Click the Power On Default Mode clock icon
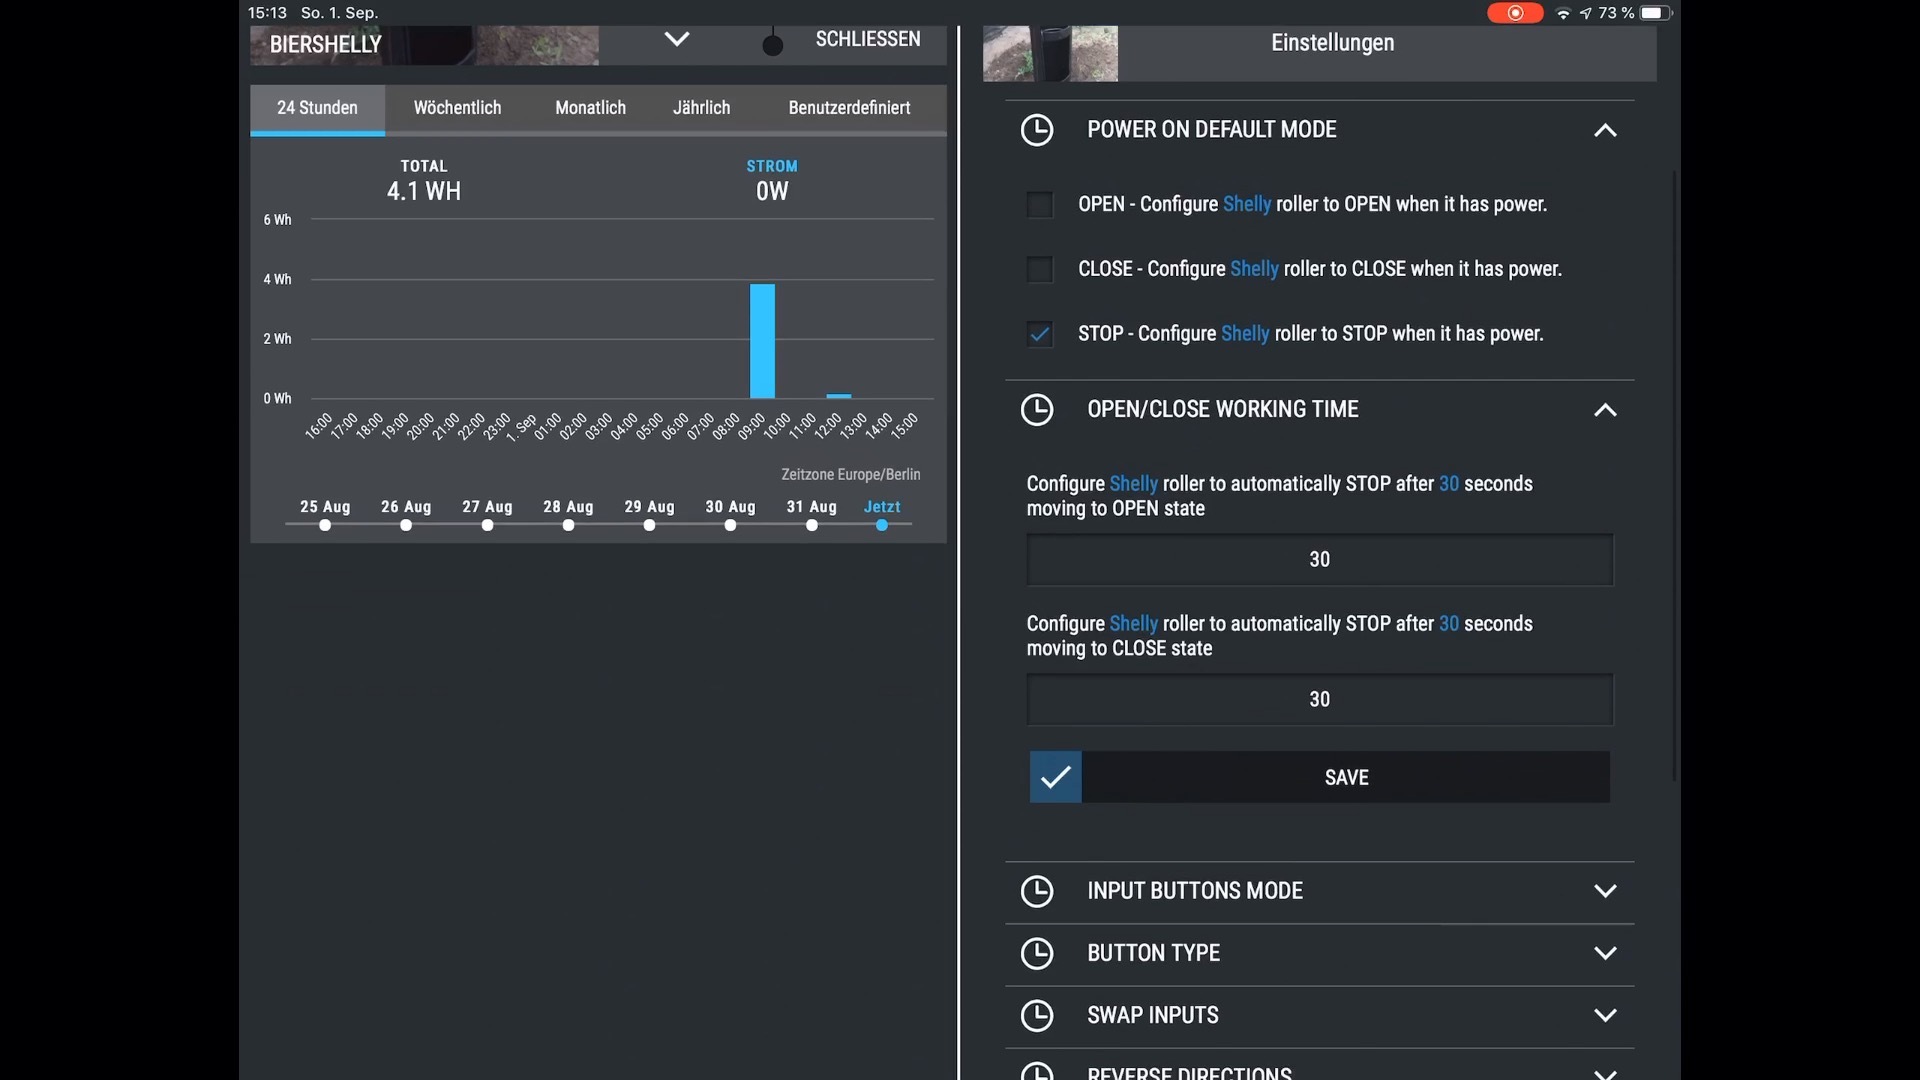1920x1080 pixels. [x=1037, y=130]
